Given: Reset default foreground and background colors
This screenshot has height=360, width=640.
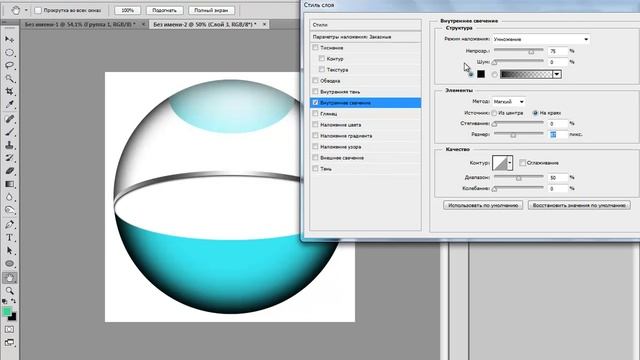Looking at the screenshot, I should (4, 302).
